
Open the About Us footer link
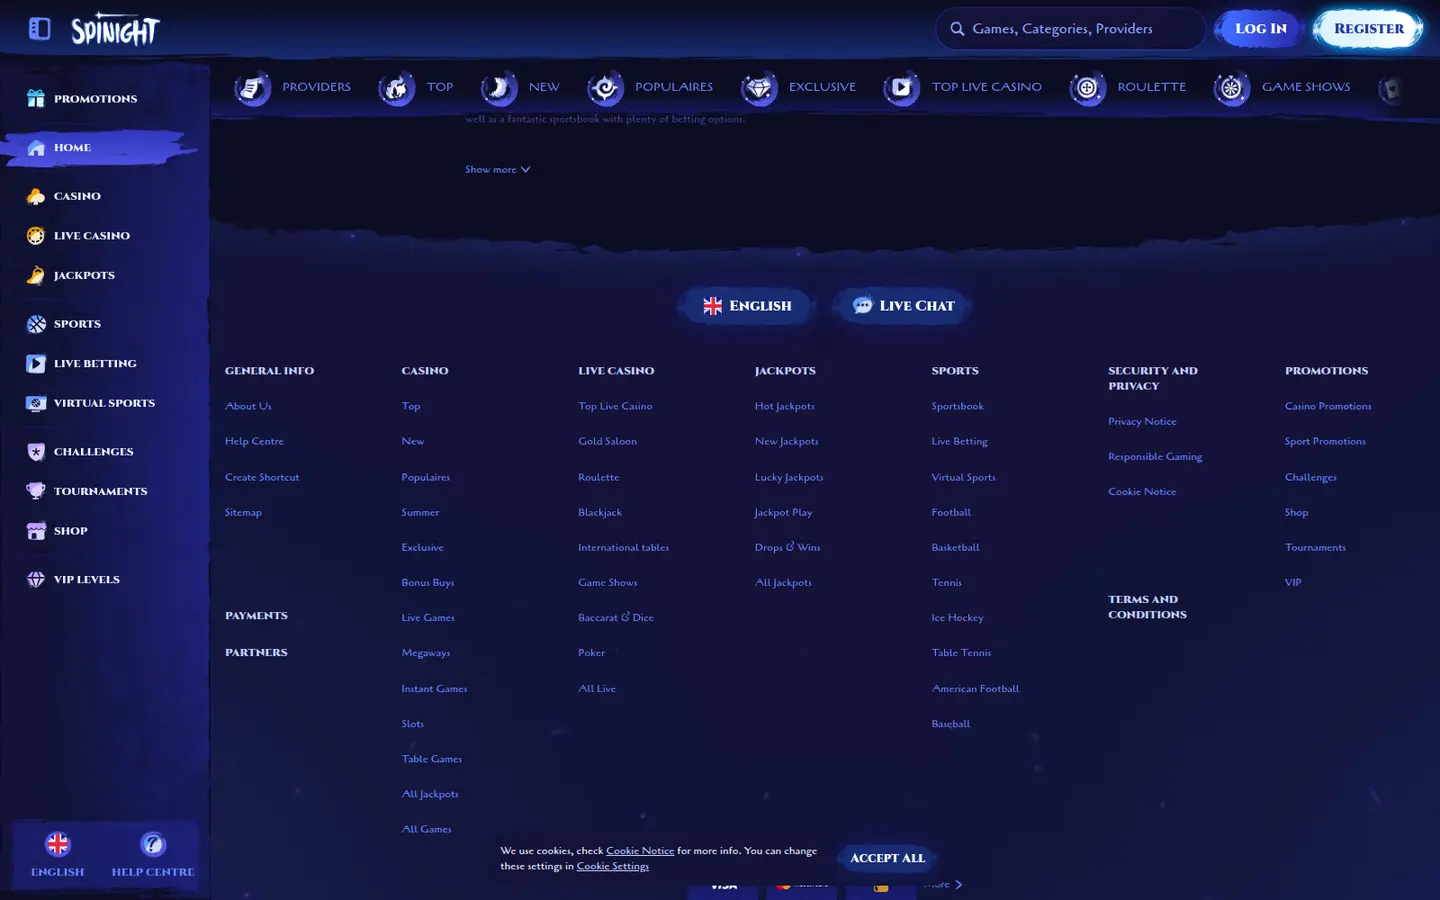pos(248,406)
